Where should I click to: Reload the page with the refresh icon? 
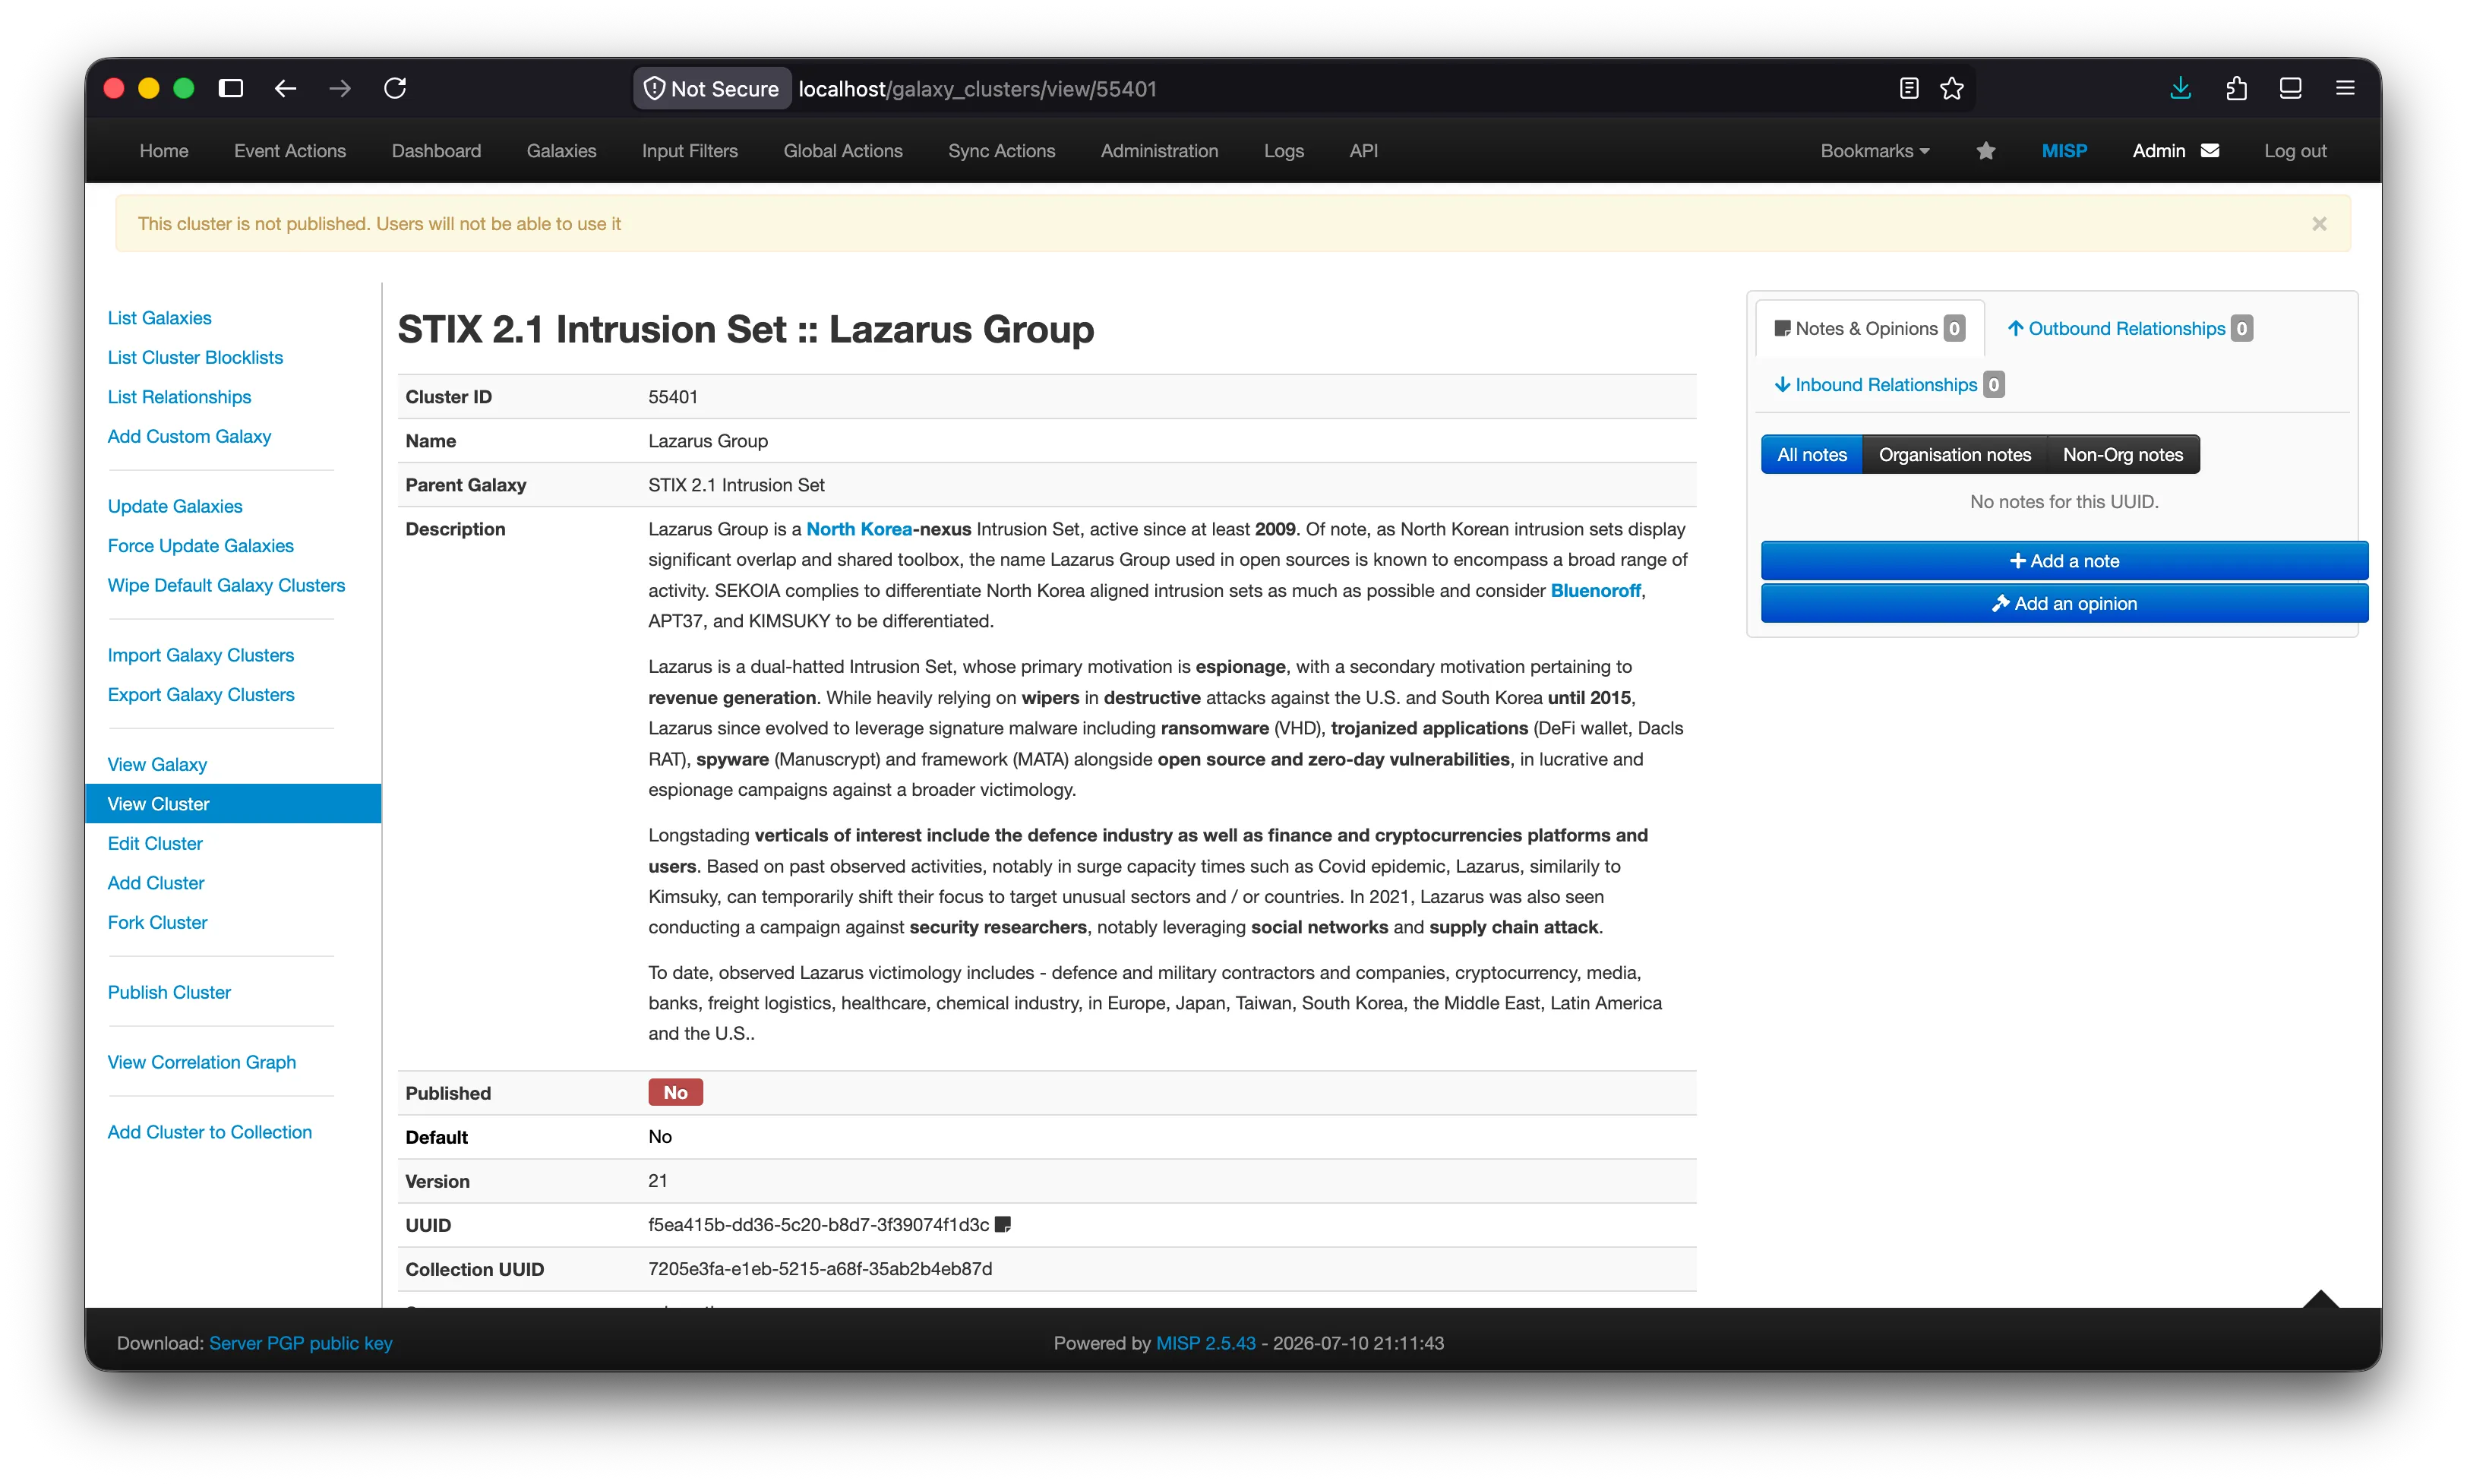pyautogui.click(x=395, y=89)
